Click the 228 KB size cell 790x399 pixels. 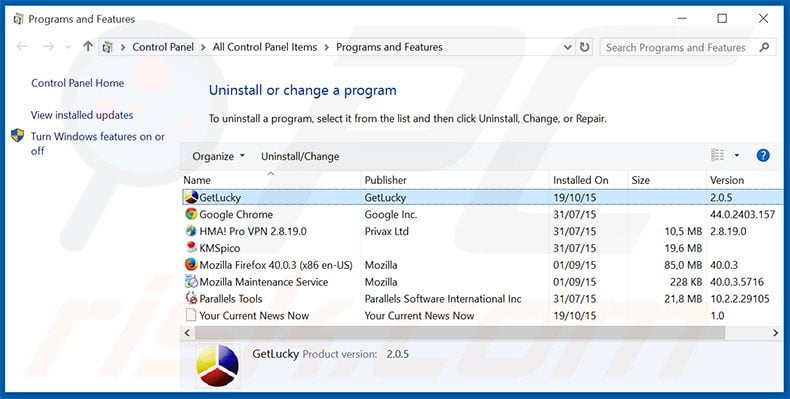click(x=686, y=282)
